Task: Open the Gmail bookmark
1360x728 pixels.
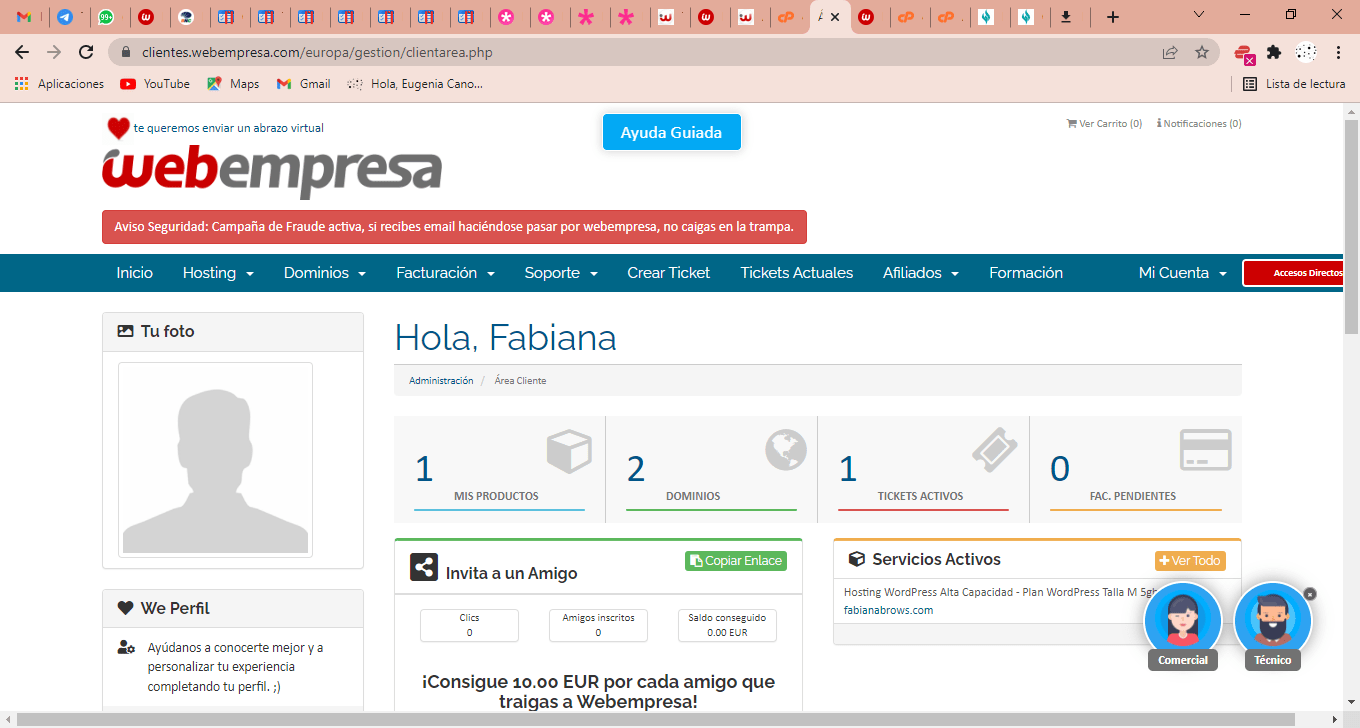Action: (303, 84)
